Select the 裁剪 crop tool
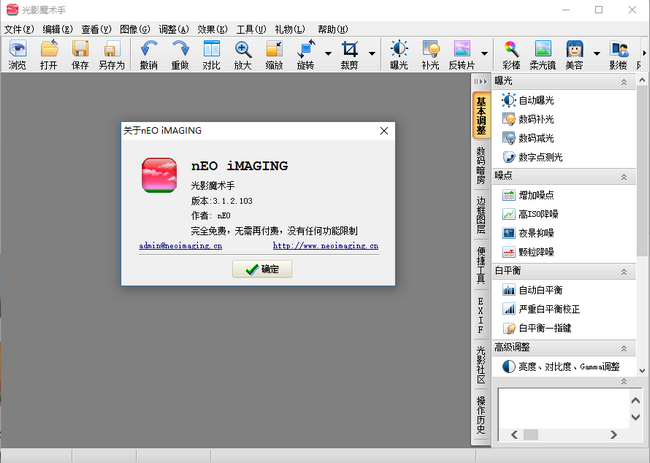 coord(349,55)
